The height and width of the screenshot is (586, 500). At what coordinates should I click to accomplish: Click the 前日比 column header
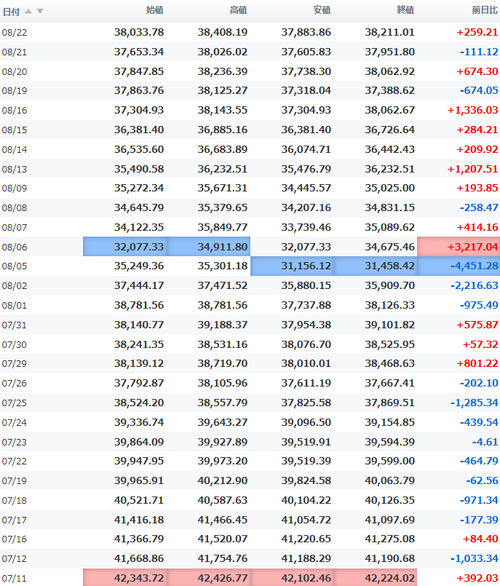[485, 10]
